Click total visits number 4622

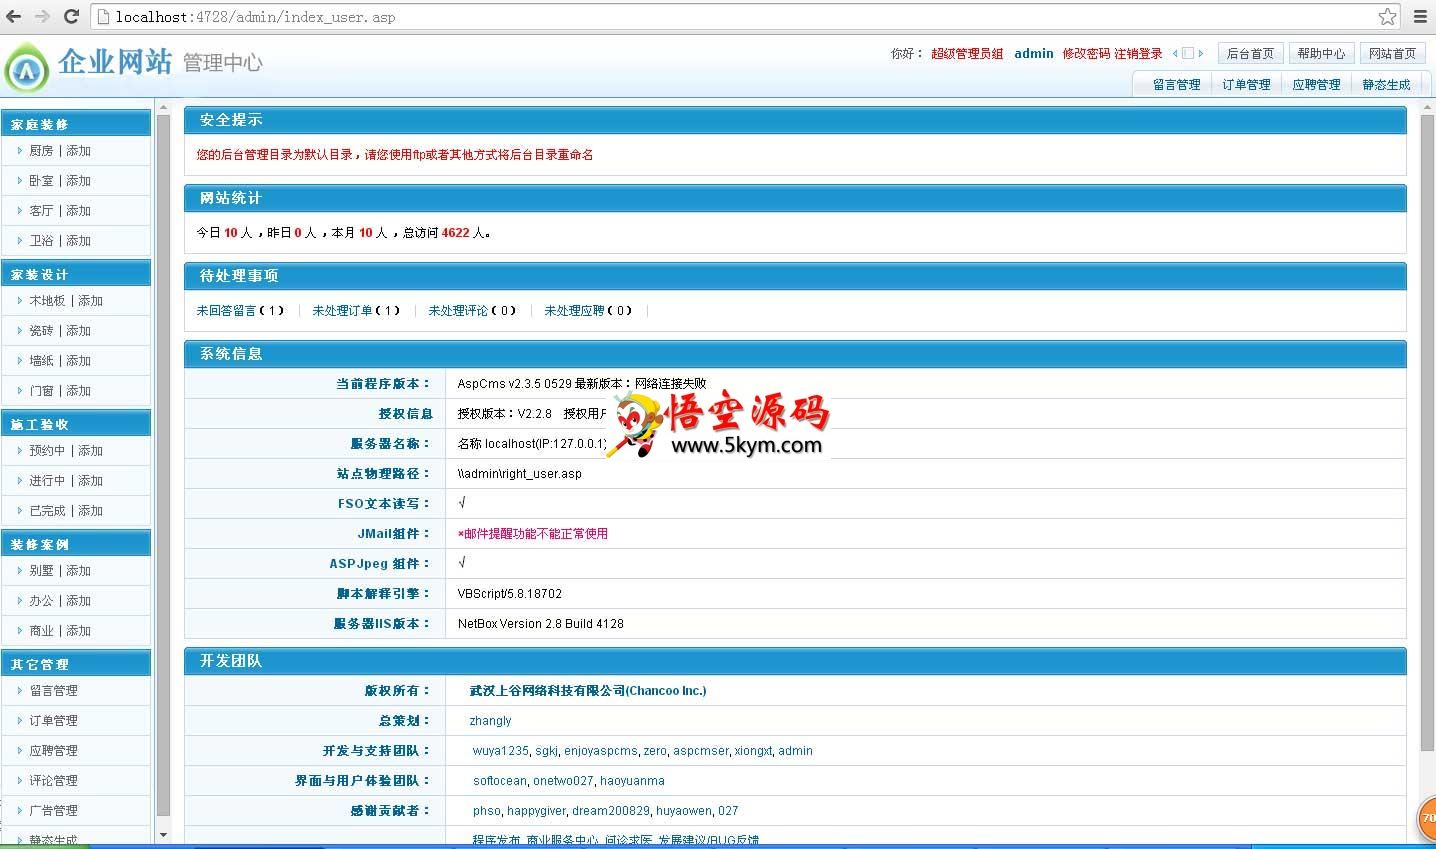coord(455,233)
